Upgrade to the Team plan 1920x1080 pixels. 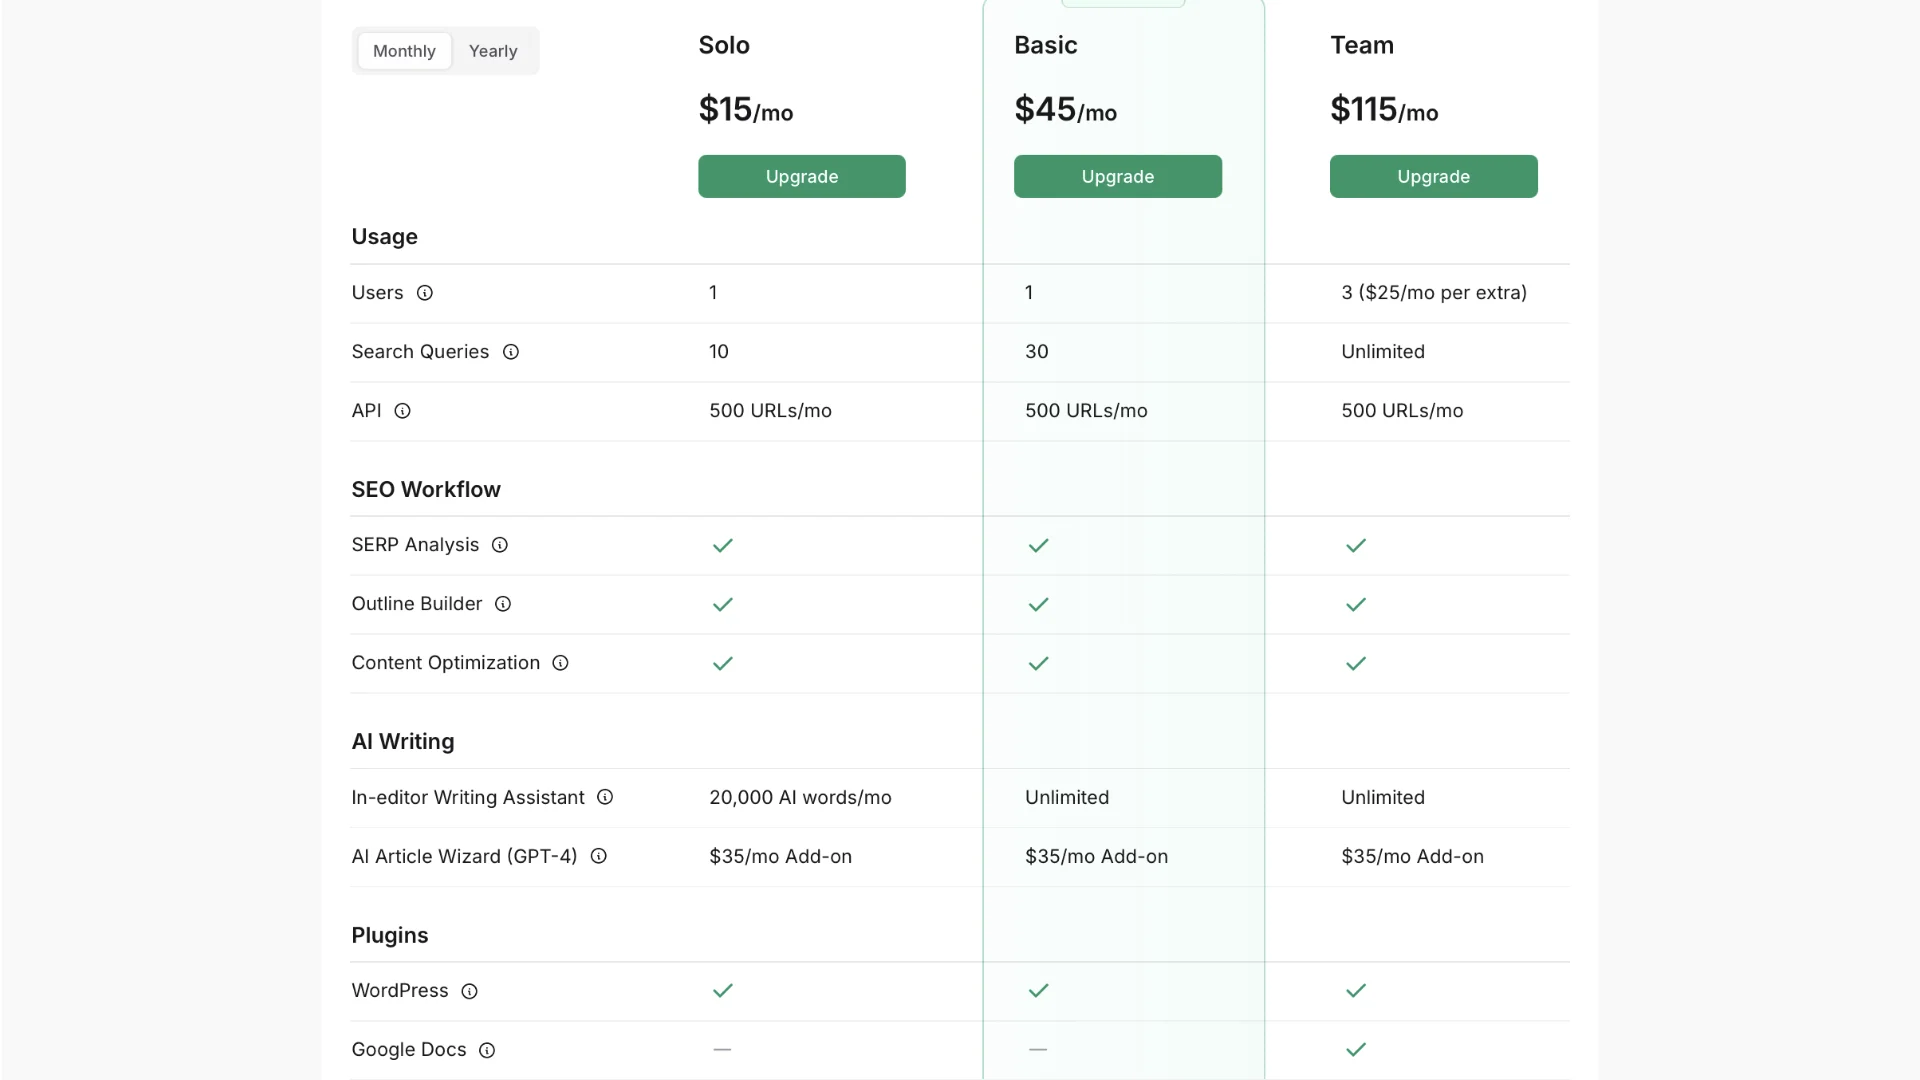(x=1433, y=176)
